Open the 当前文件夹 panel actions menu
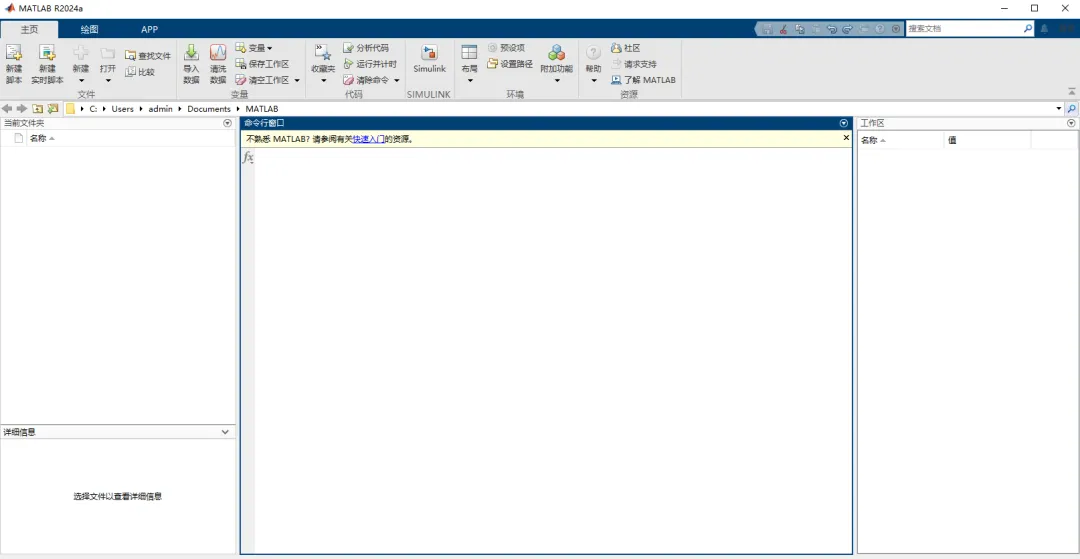Viewport: 1080px width, 559px height. click(228, 123)
